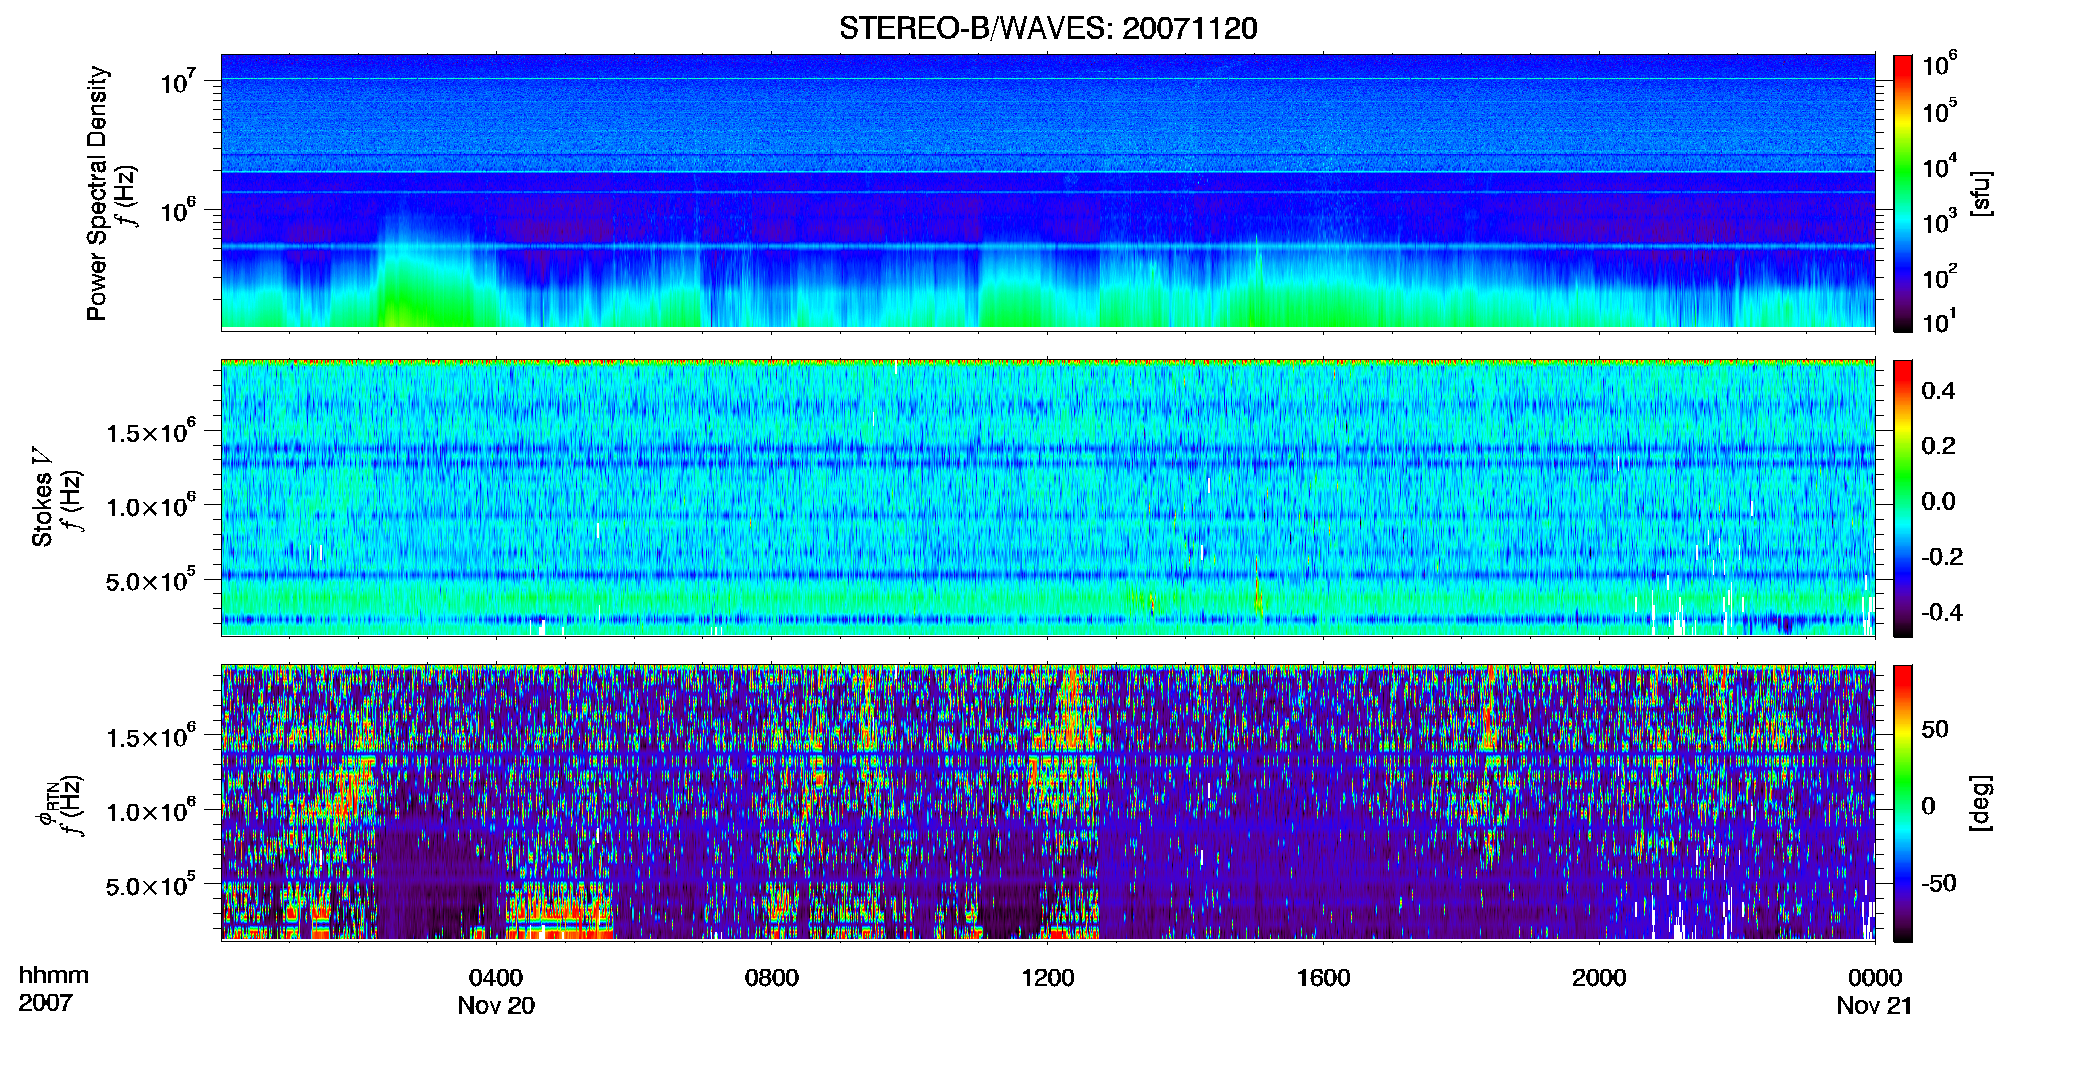Click inside the φ RTN direction spectrogram
Screen dimensions: 2096x1080
point(1048,802)
